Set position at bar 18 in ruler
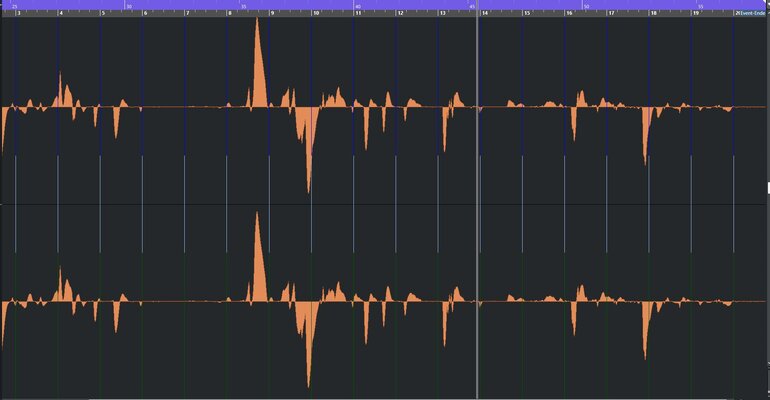770x400 pixels. tap(654, 13)
